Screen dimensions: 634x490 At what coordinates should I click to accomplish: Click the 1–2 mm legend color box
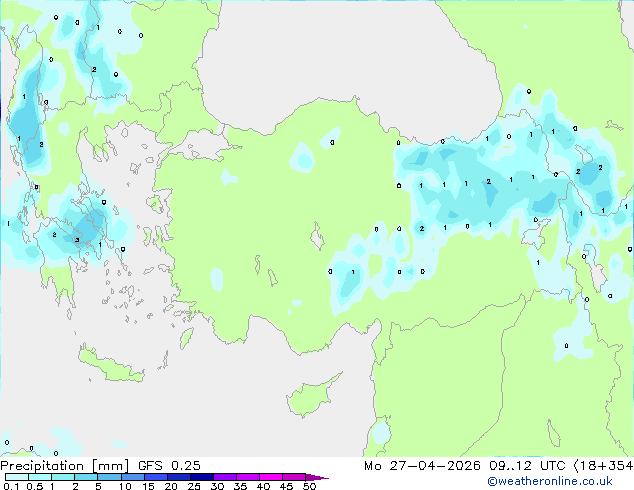point(63,477)
